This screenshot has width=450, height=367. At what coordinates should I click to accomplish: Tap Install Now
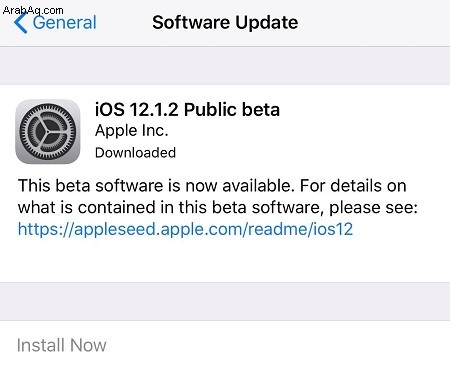pos(62,345)
